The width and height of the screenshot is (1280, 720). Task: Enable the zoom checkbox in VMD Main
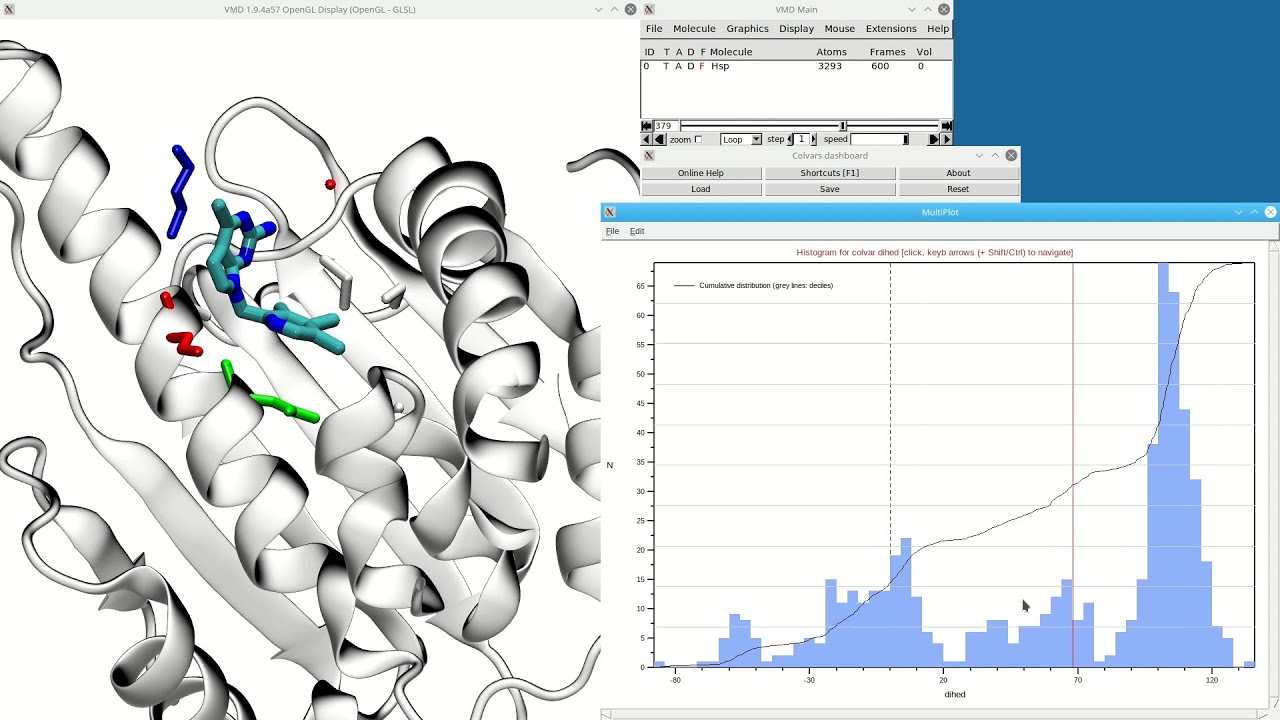(x=698, y=139)
